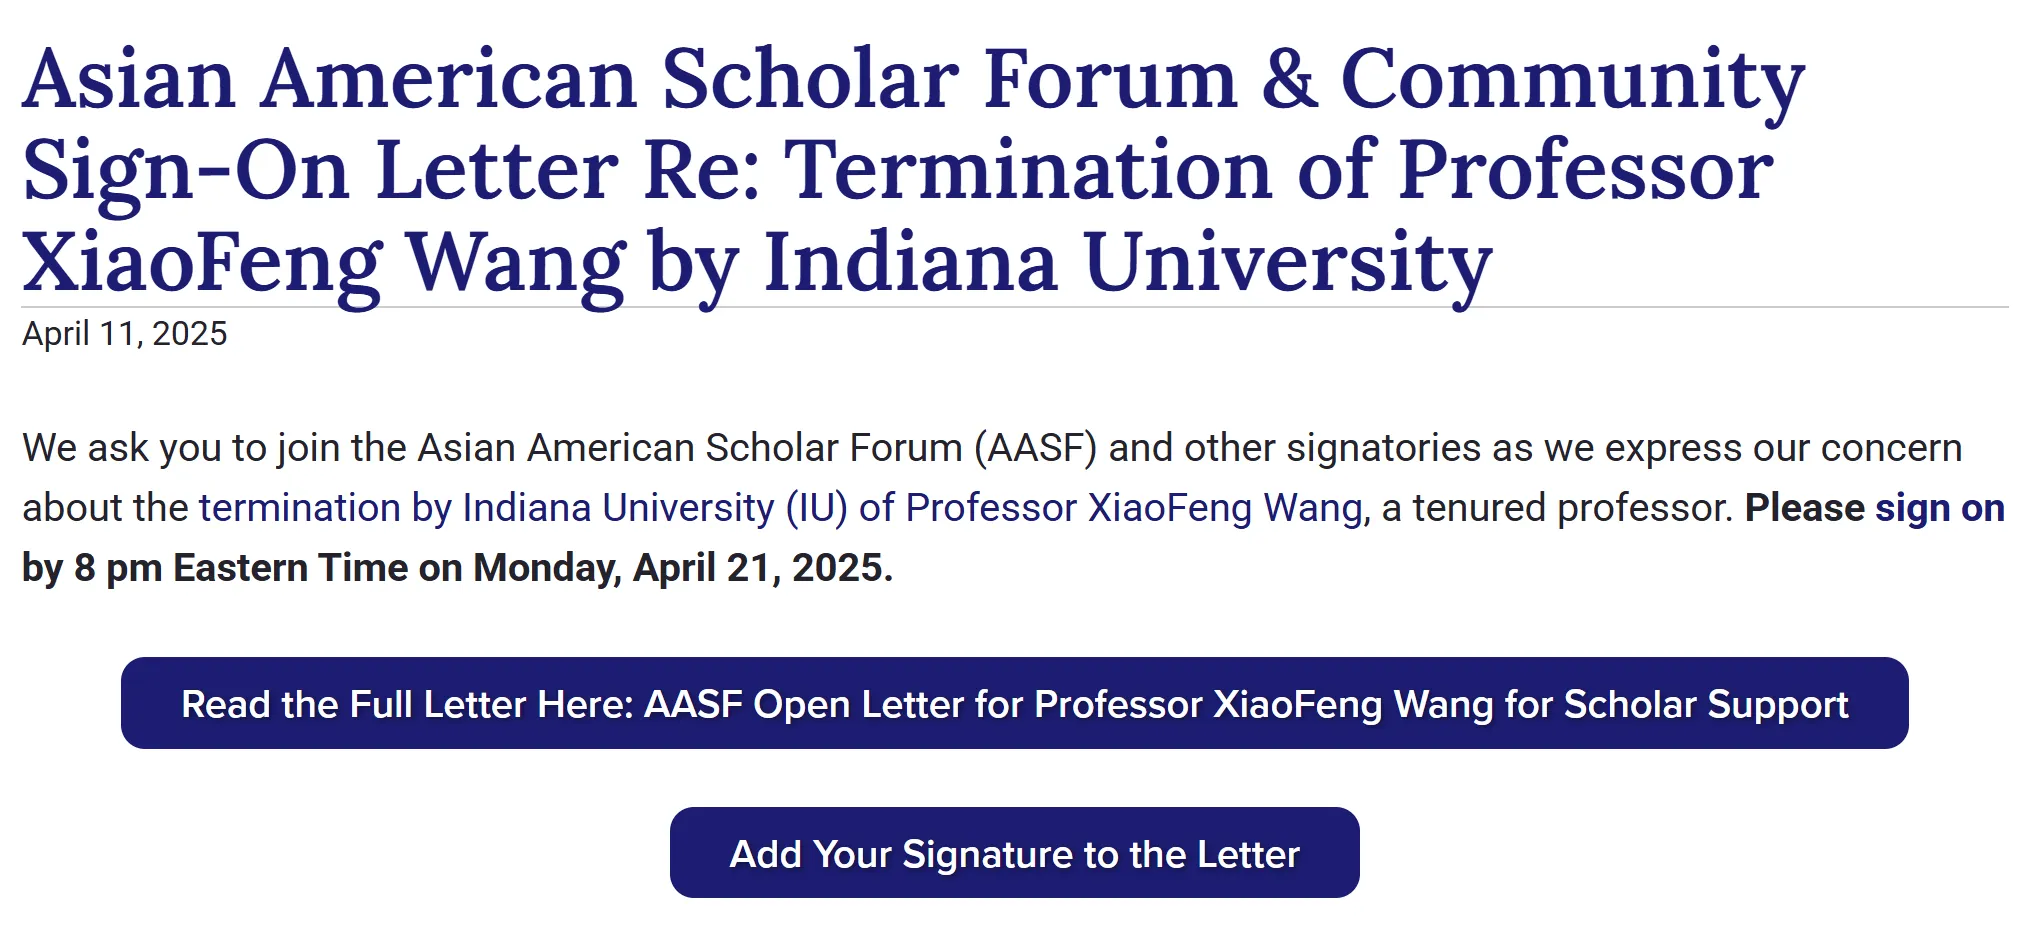Viewport: 2031px width, 937px height.
Task: Click the phrase 'a tenured professor'
Action: click(x=1557, y=508)
